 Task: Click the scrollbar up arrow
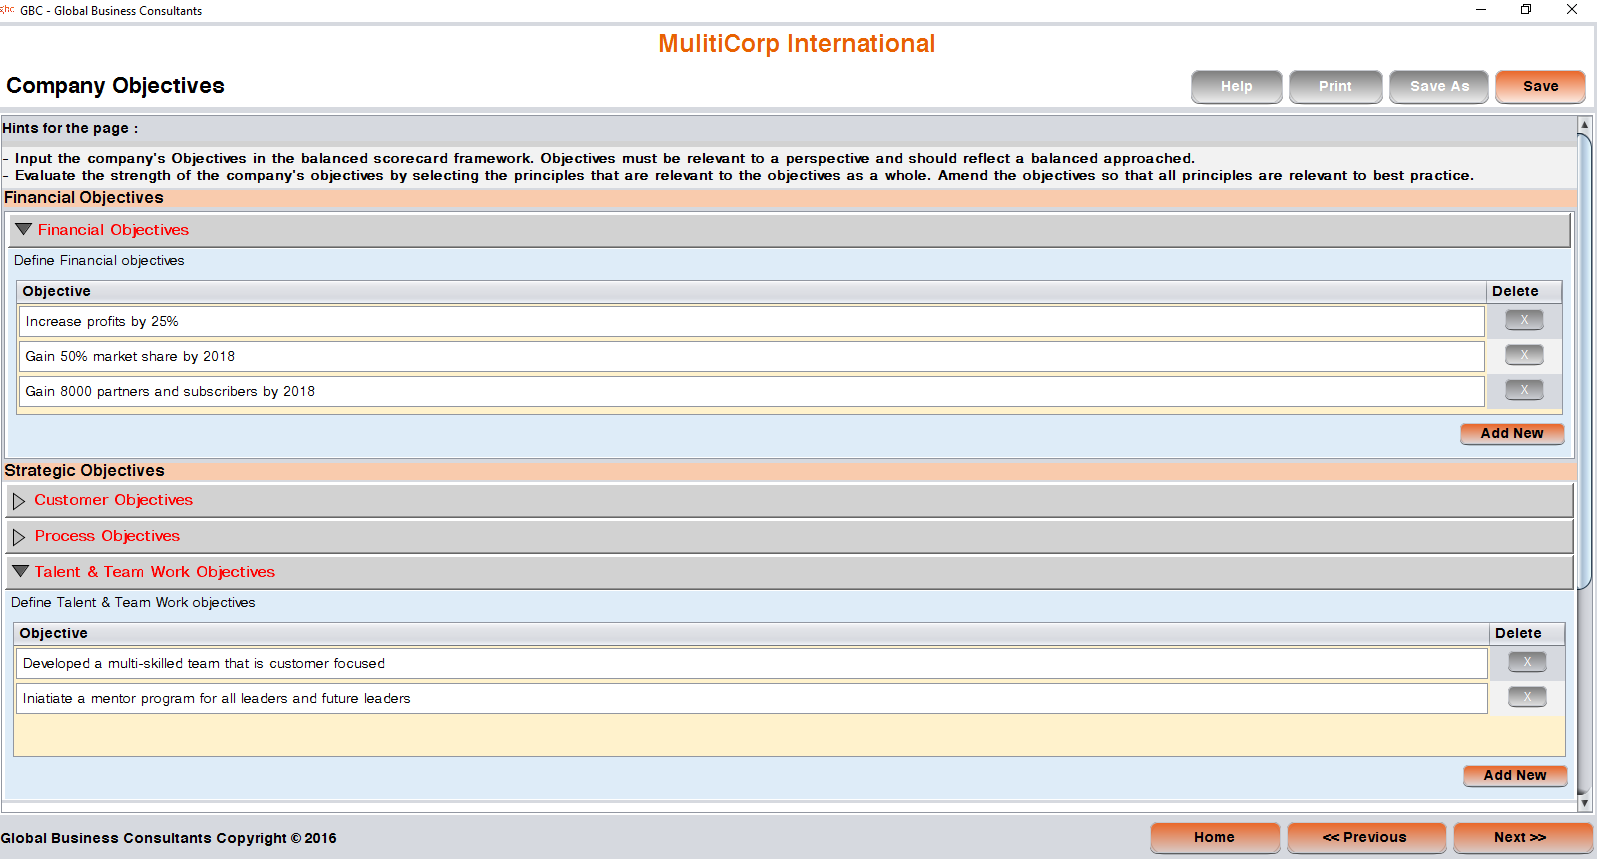(x=1584, y=125)
